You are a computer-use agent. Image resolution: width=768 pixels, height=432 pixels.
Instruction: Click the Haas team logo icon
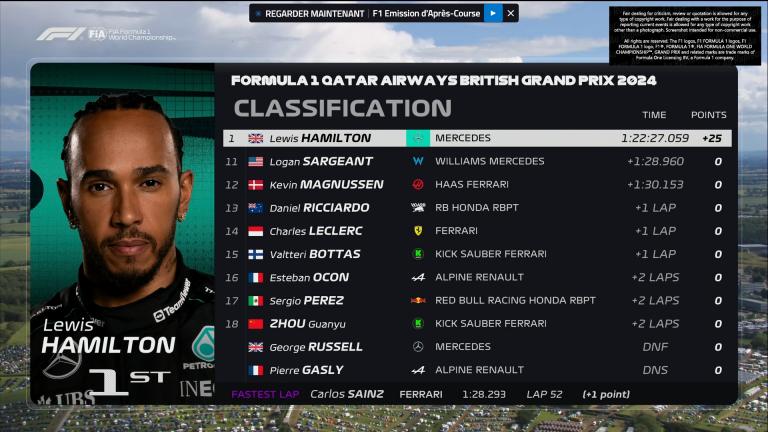tap(418, 184)
